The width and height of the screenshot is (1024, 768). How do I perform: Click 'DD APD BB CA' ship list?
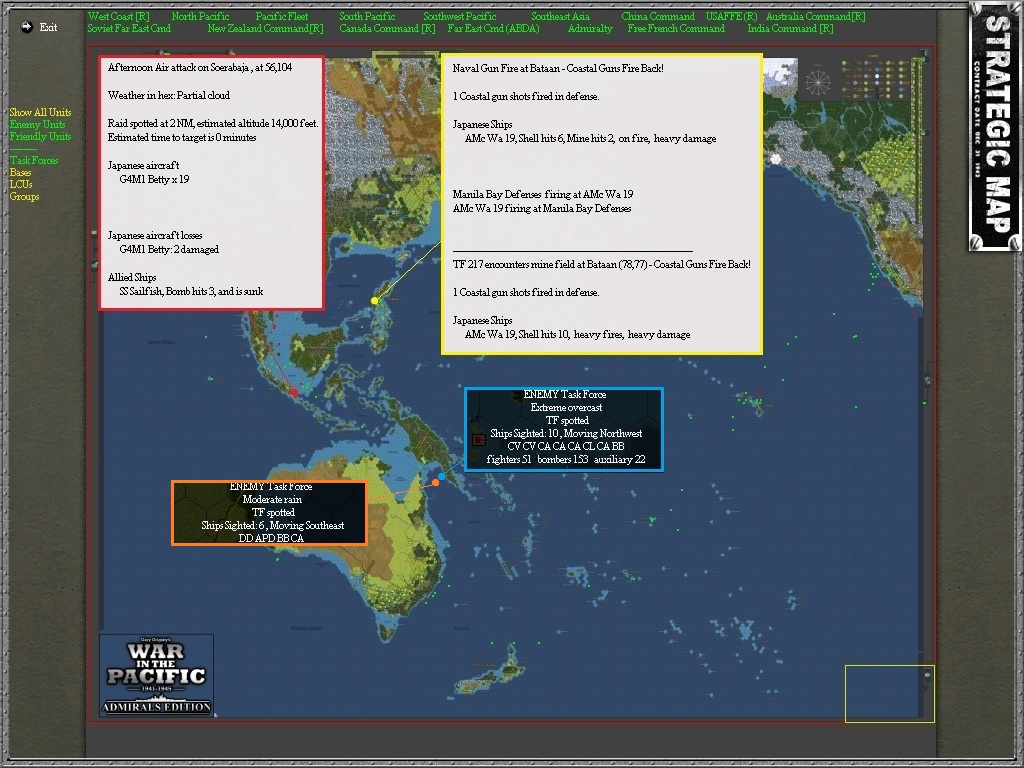coord(271,538)
